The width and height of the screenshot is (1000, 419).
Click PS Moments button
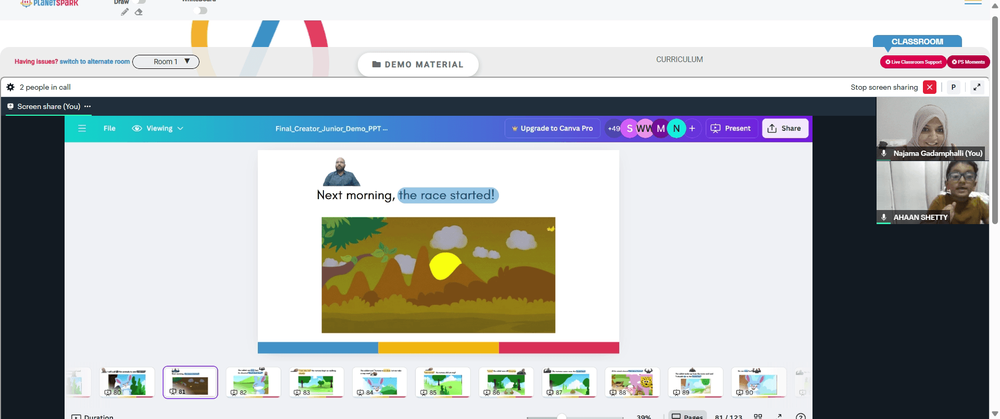[968, 62]
